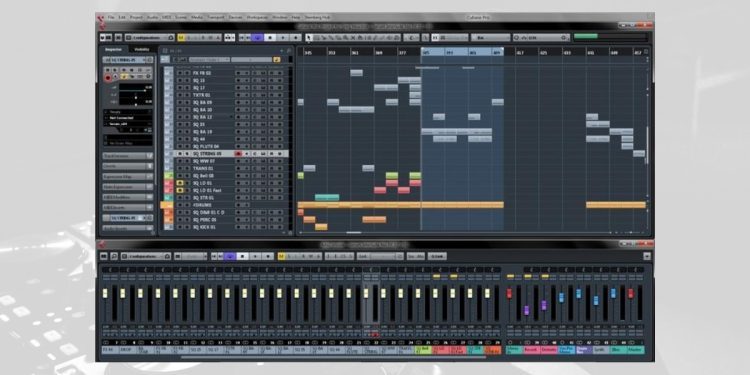Open the Configurations dropdown in project toolbar

150,37
